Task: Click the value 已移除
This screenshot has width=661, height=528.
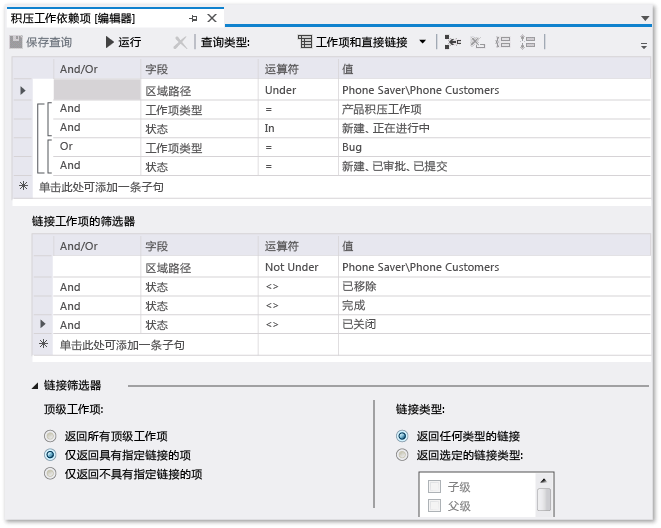Action: click(494, 287)
